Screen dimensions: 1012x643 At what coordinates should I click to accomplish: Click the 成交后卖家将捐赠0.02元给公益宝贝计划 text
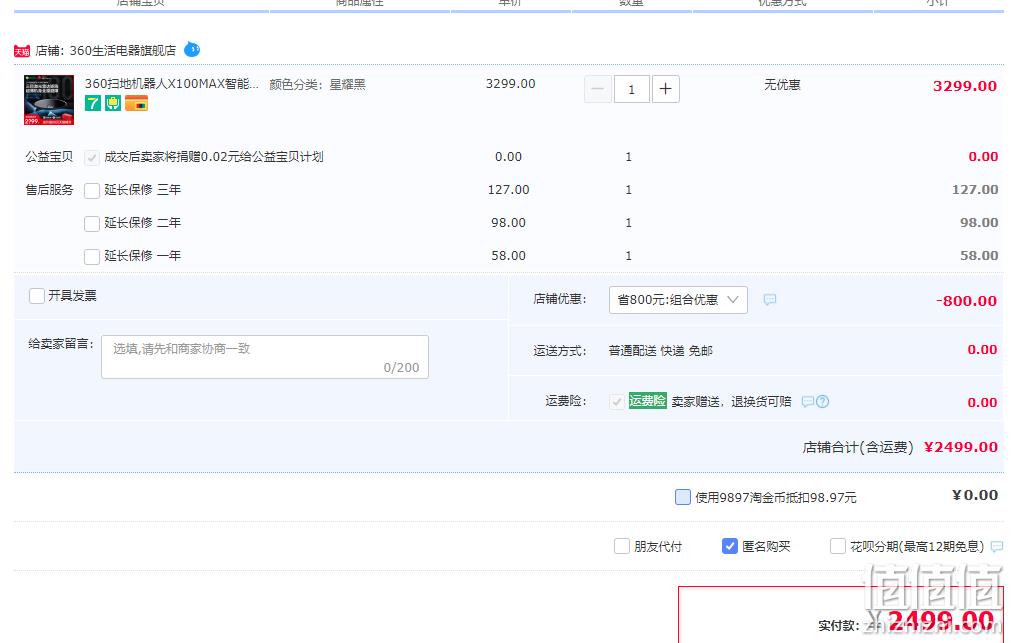214,157
